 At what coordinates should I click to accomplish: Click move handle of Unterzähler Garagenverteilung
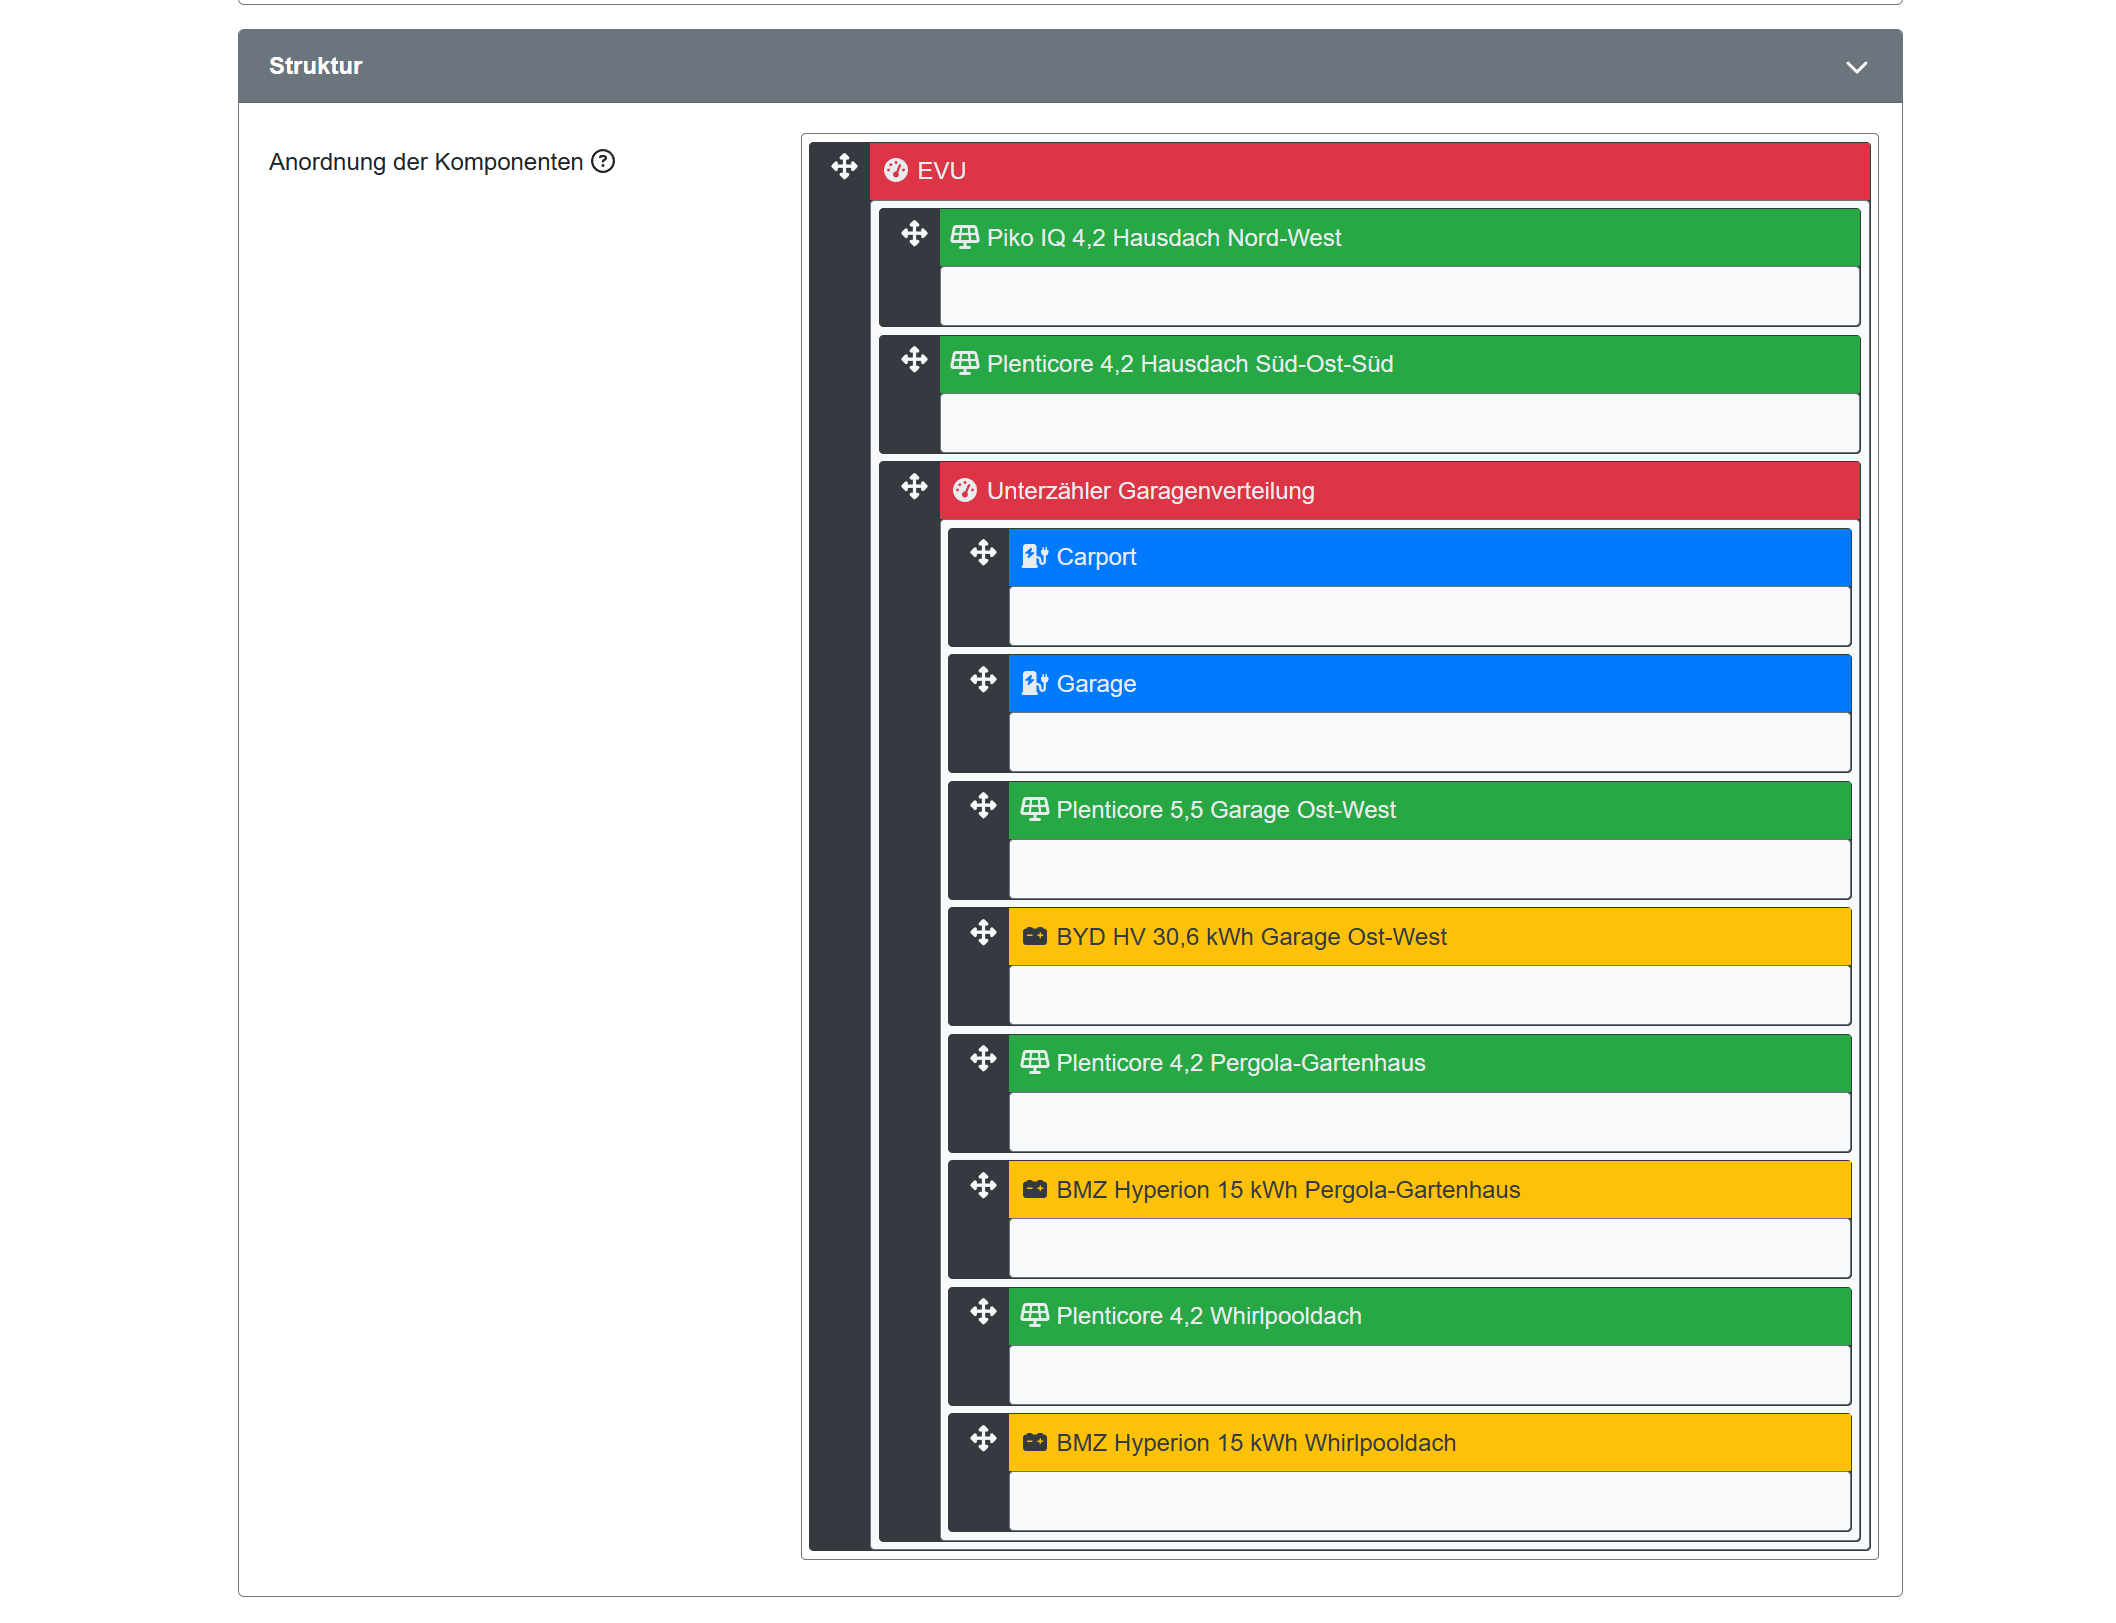[914, 487]
